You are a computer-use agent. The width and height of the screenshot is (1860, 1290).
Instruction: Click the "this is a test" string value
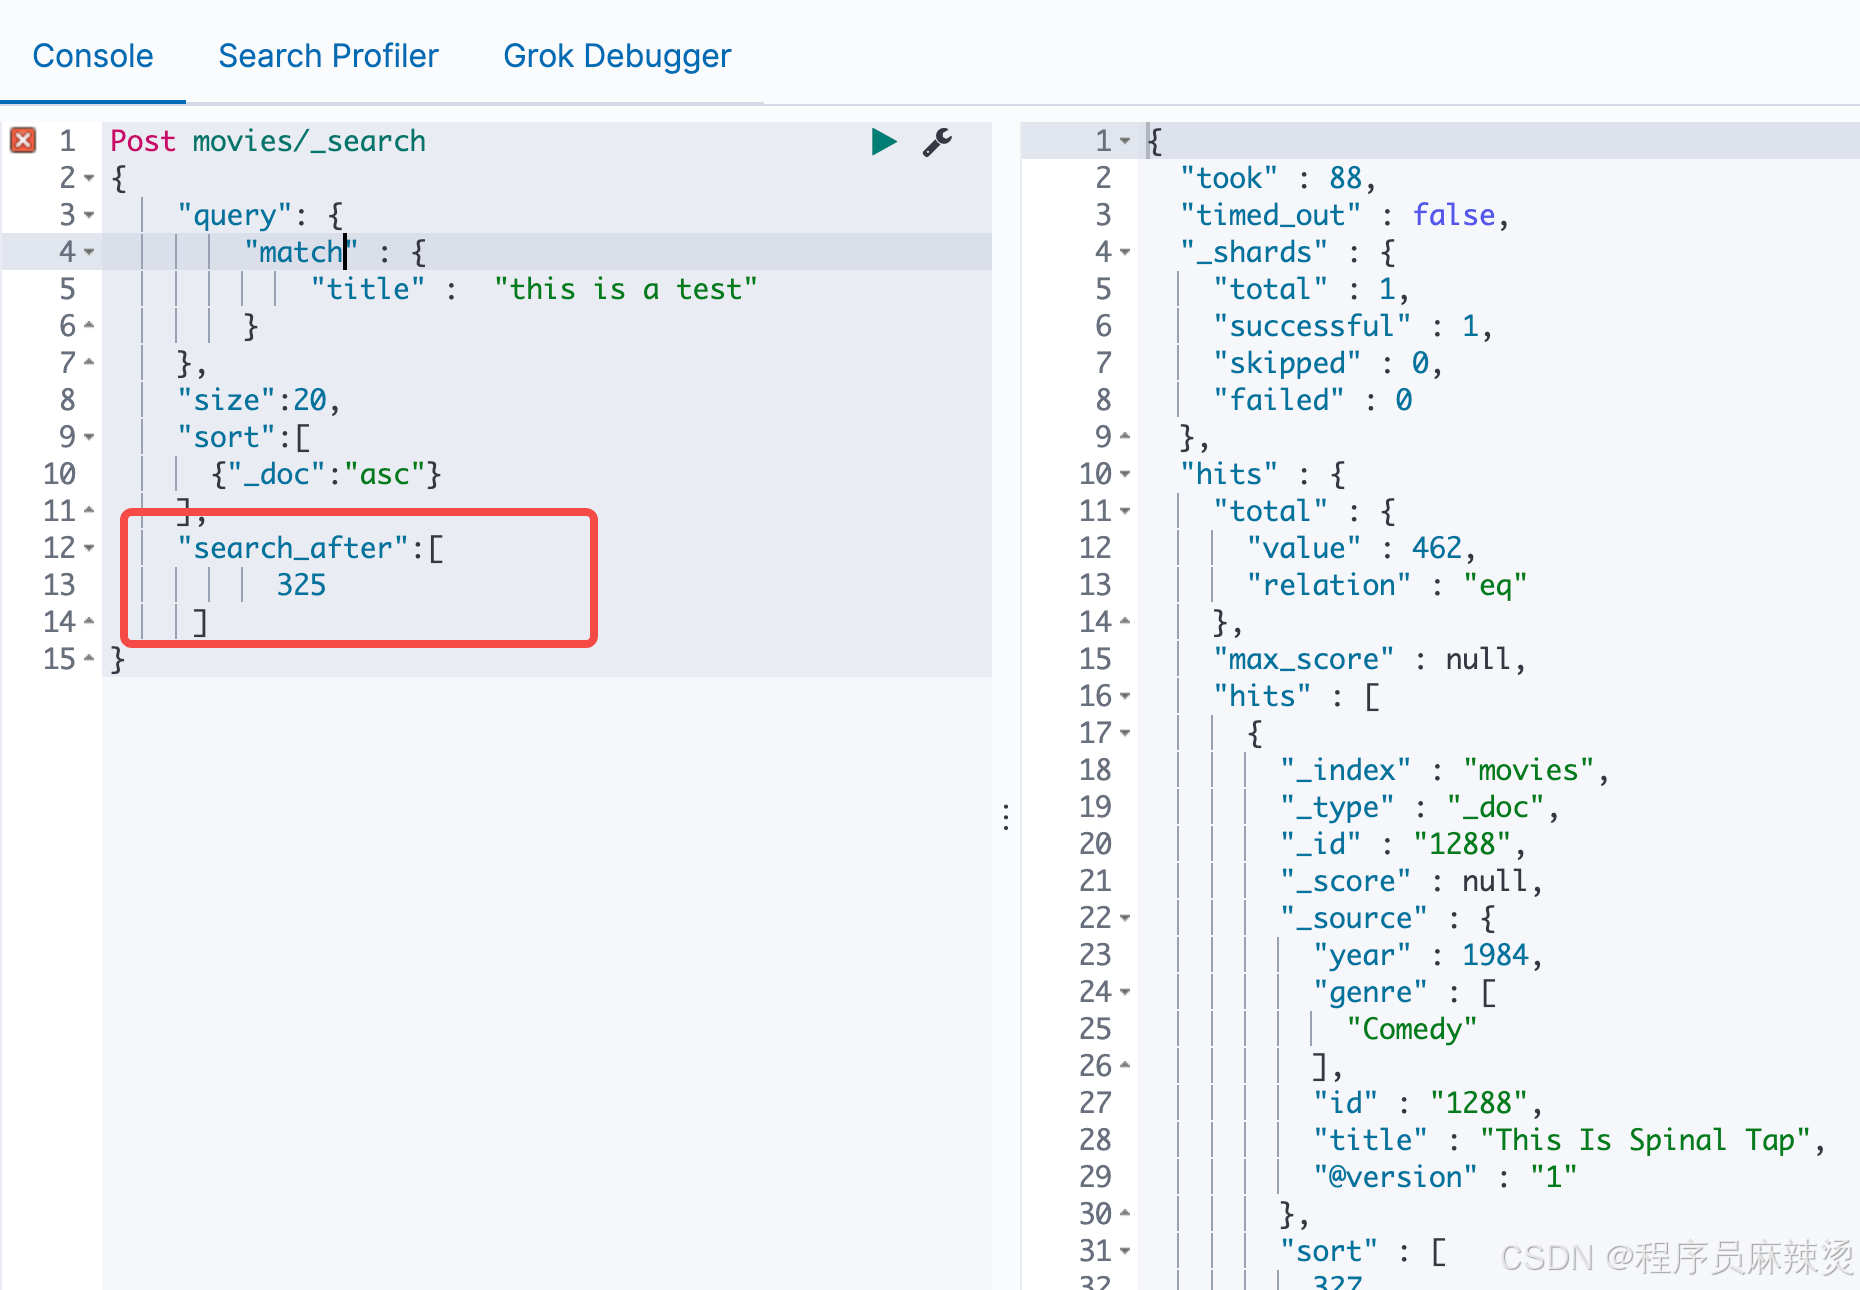[x=626, y=289]
